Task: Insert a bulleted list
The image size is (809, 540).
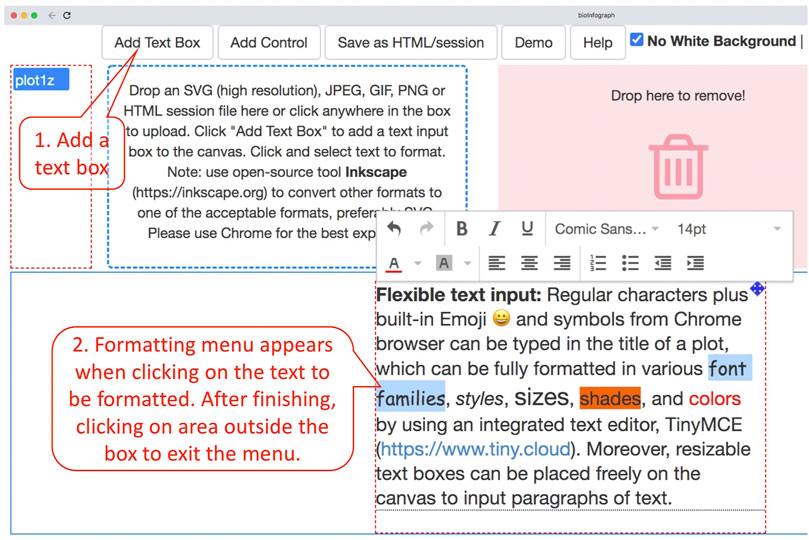Action: tap(630, 263)
